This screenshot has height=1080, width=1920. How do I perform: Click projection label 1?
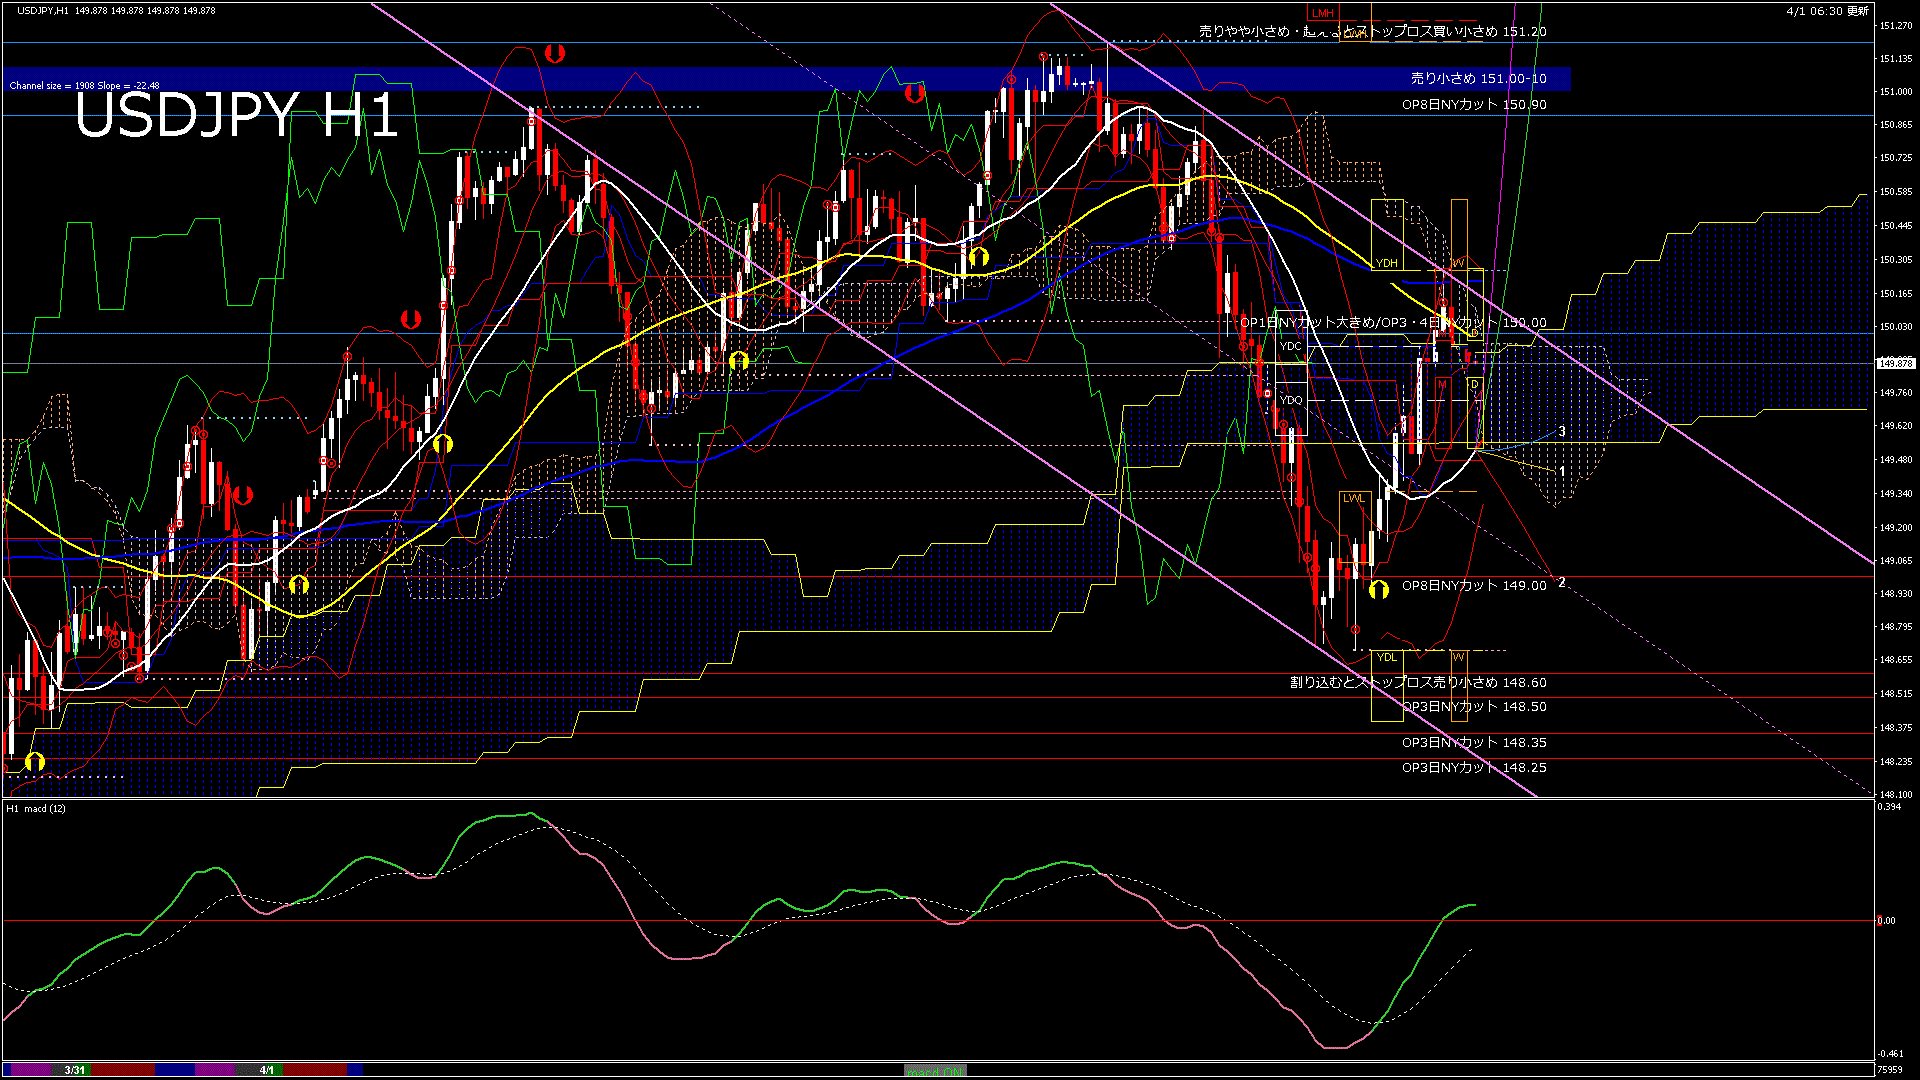1562,471
